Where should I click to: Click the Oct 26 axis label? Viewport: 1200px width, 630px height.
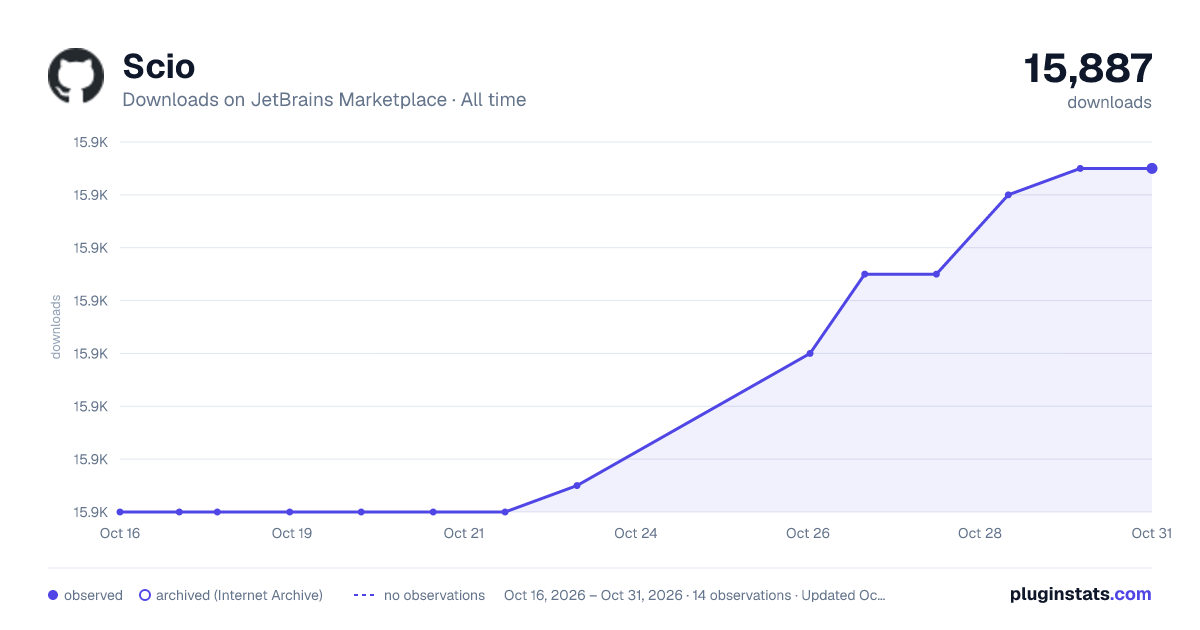coord(808,533)
